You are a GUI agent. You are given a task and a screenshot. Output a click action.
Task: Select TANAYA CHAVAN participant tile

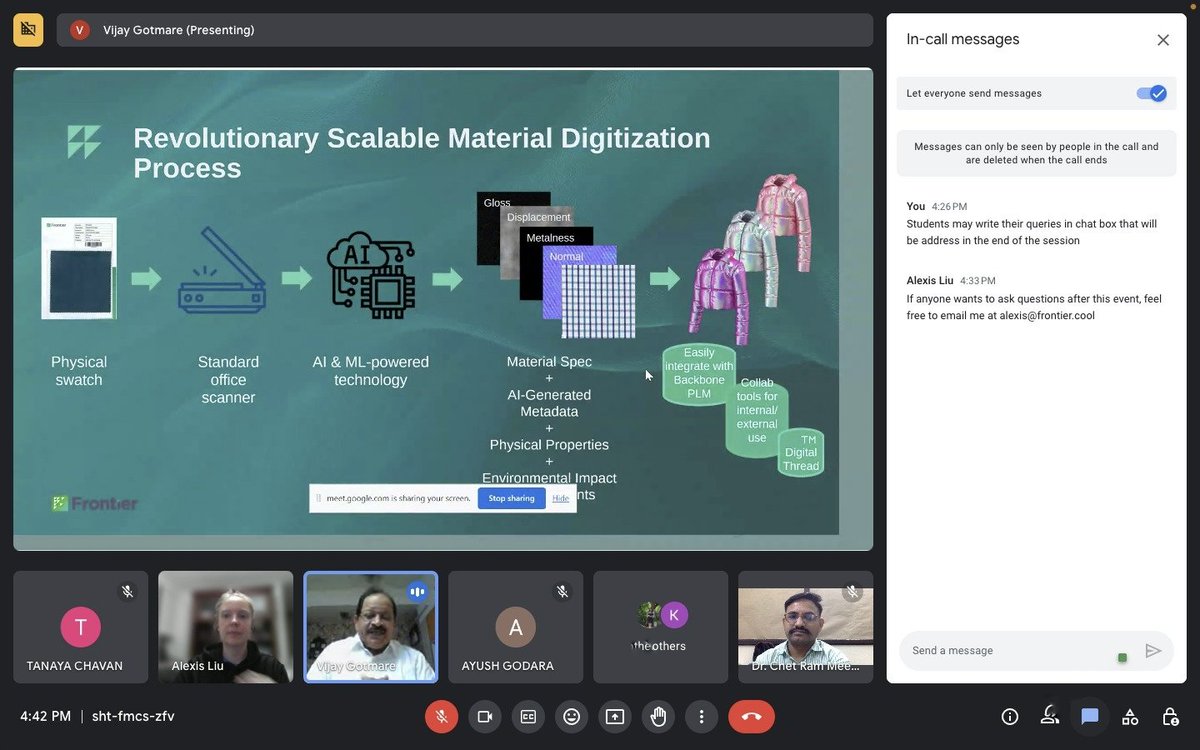[x=81, y=627]
